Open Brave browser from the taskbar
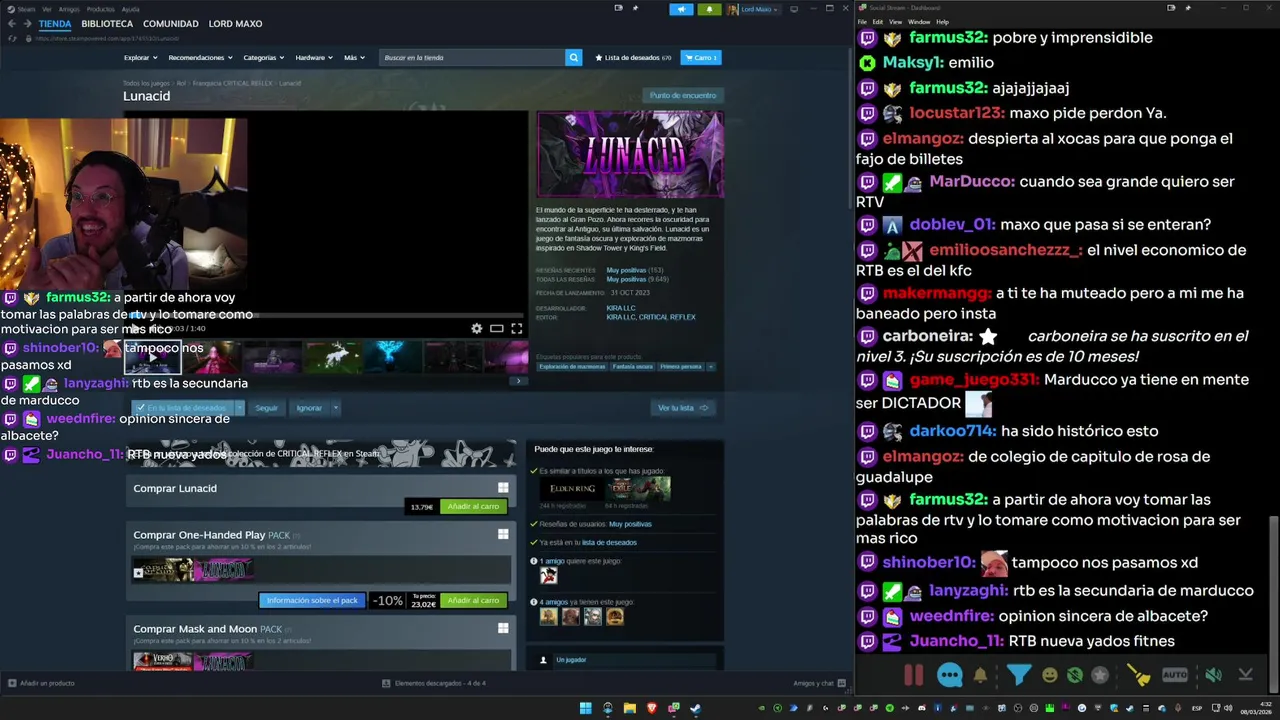The image size is (1280, 720). pyautogui.click(x=652, y=708)
